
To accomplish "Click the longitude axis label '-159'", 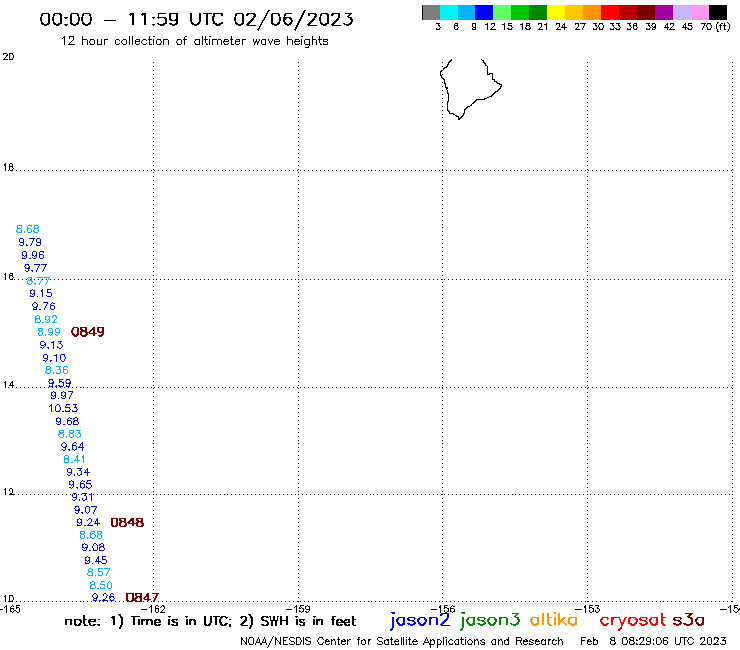I will click(x=298, y=609).
